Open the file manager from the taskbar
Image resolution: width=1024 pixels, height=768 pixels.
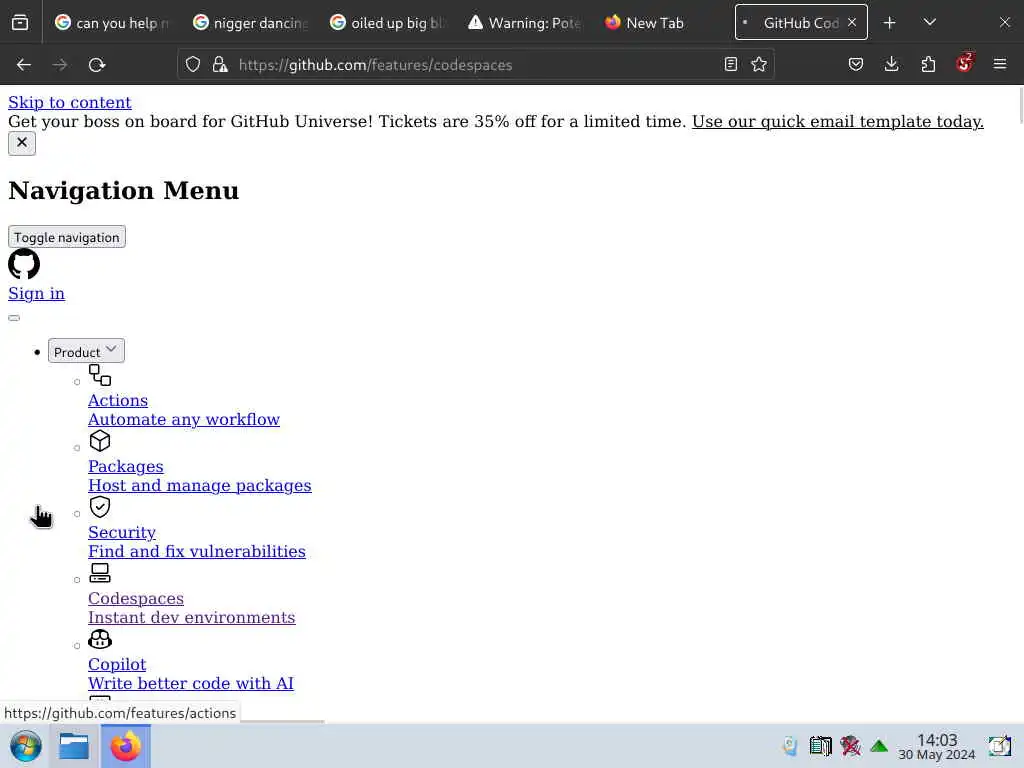tap(74, 746)
